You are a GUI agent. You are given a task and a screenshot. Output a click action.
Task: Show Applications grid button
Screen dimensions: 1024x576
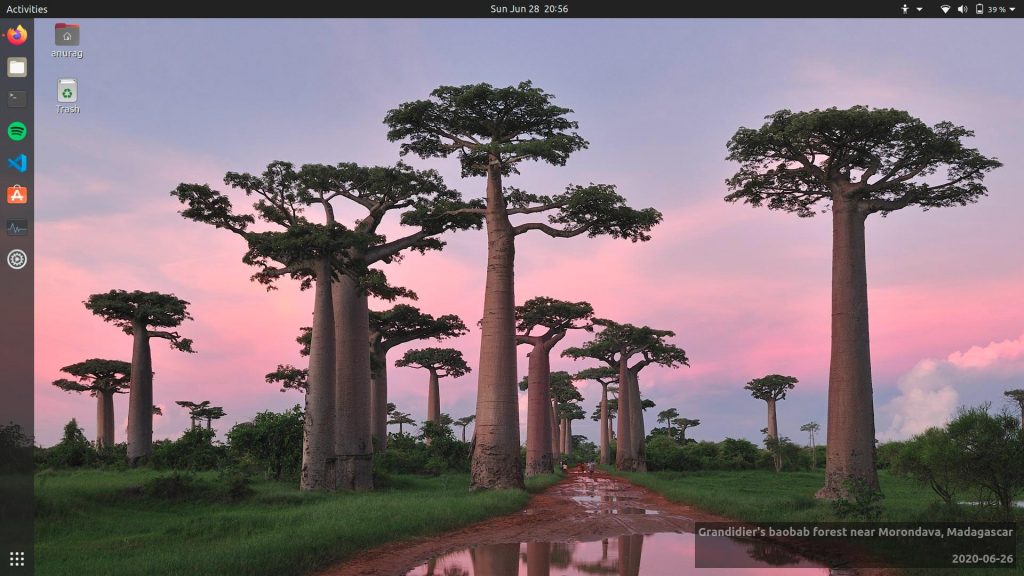click(17, 559)
